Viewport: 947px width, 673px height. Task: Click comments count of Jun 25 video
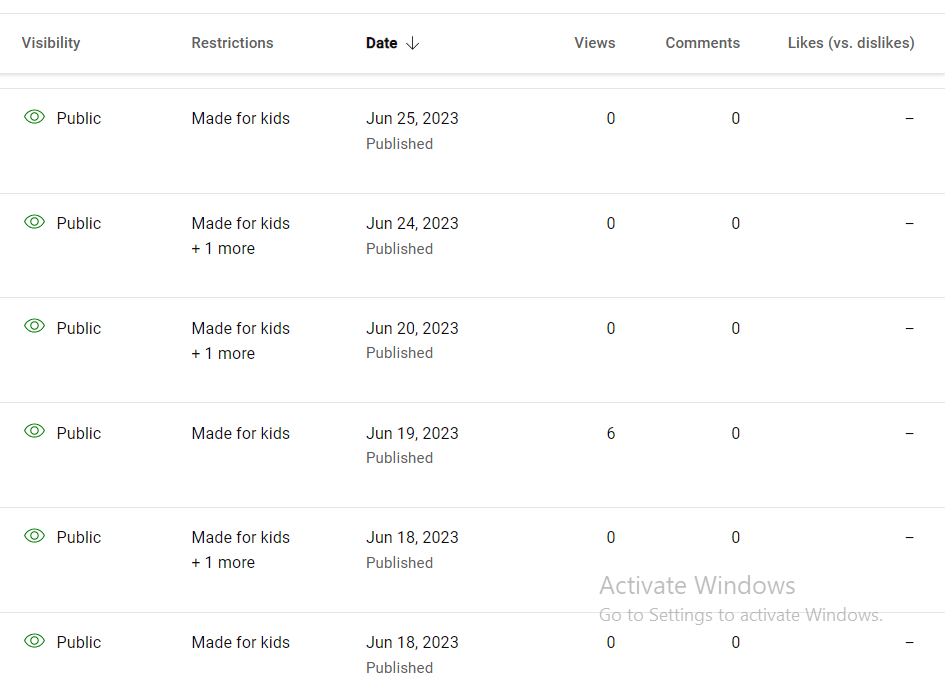(x=735, y=118)
